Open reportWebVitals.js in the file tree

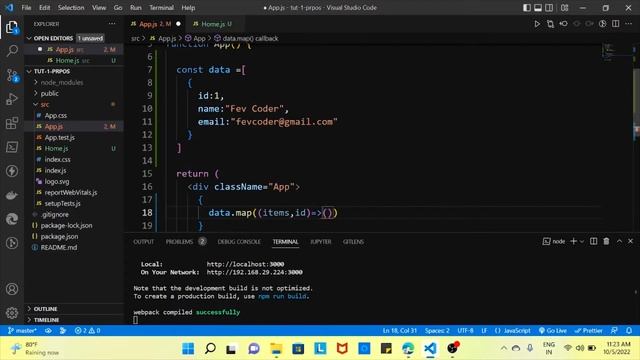click(x=71, y=192)
